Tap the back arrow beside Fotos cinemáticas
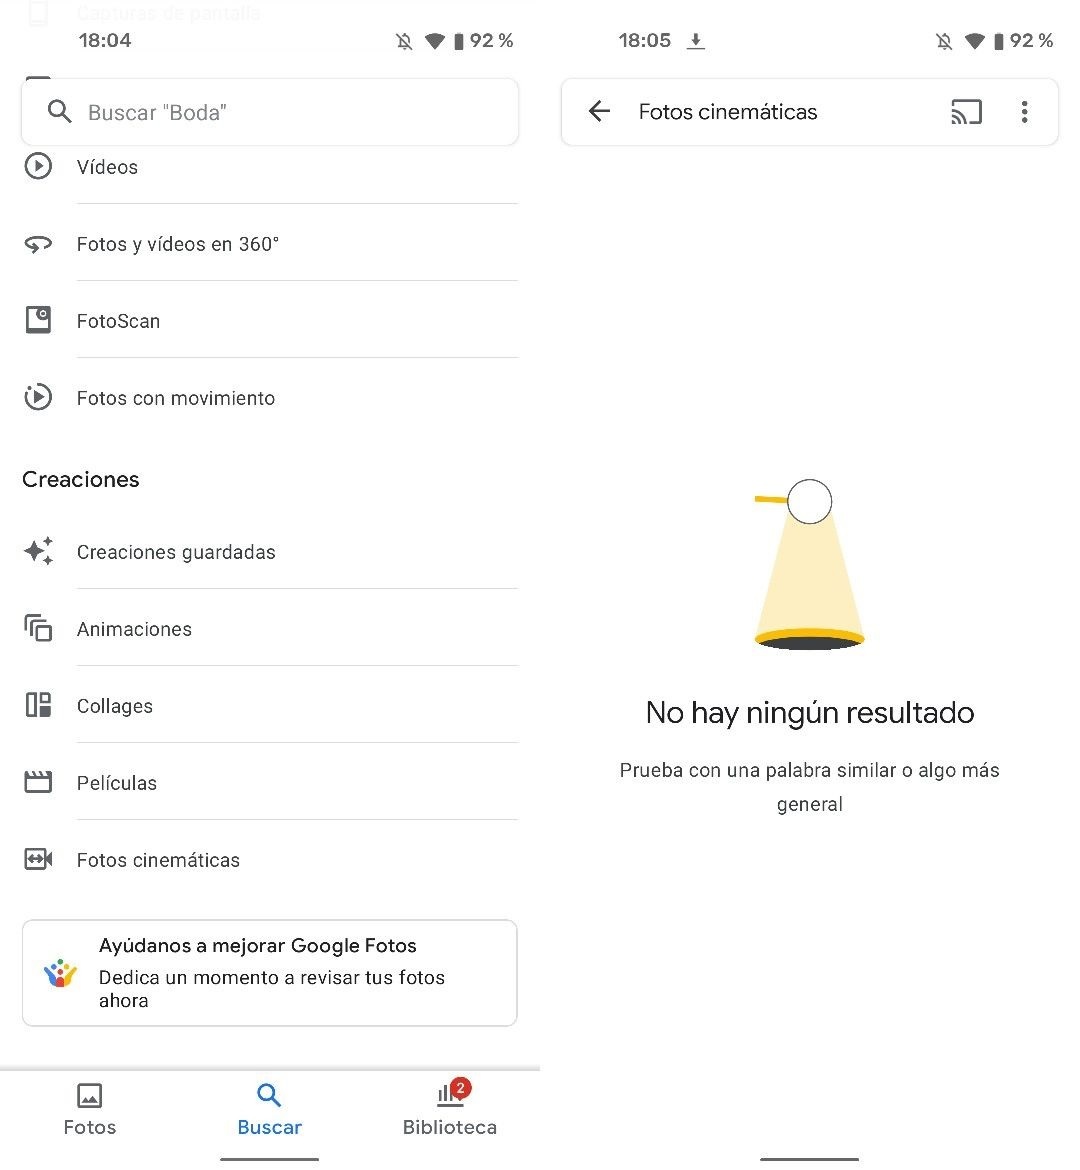 point(599,111)
